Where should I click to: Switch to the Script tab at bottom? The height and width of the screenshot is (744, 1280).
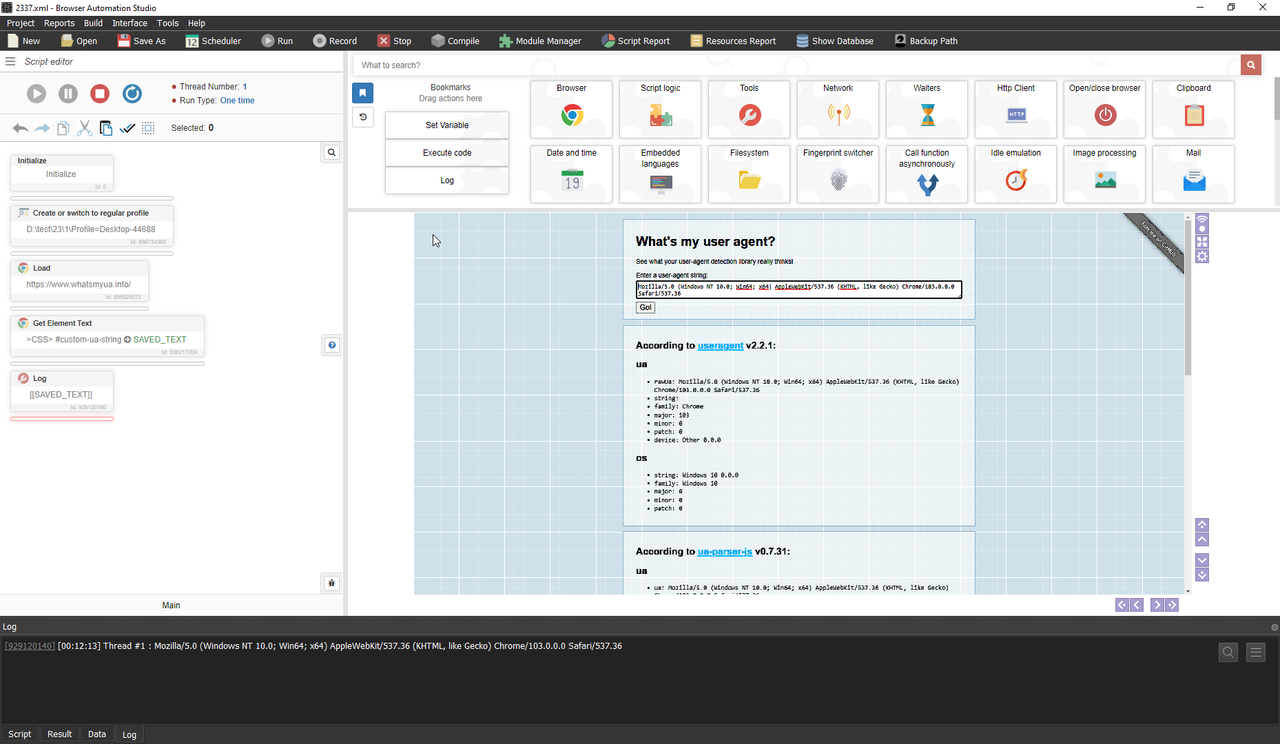[20, 734]
